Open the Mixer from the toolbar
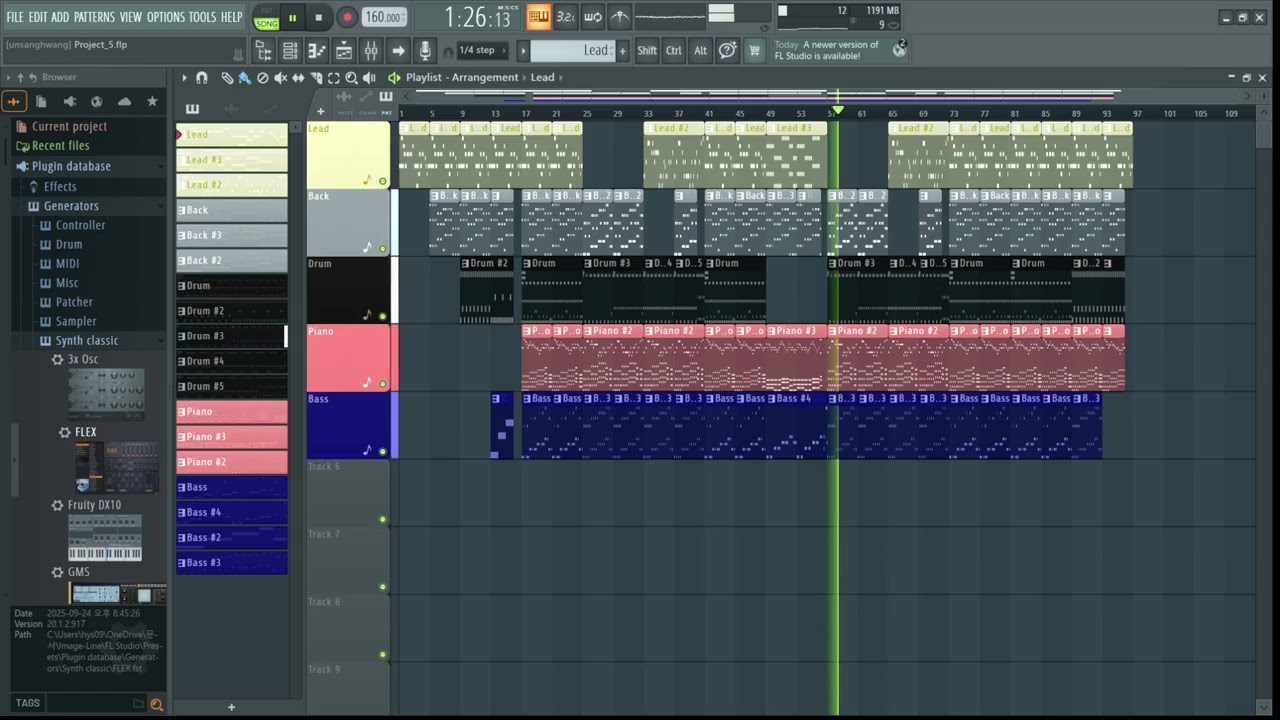 (x=371, y=50)
